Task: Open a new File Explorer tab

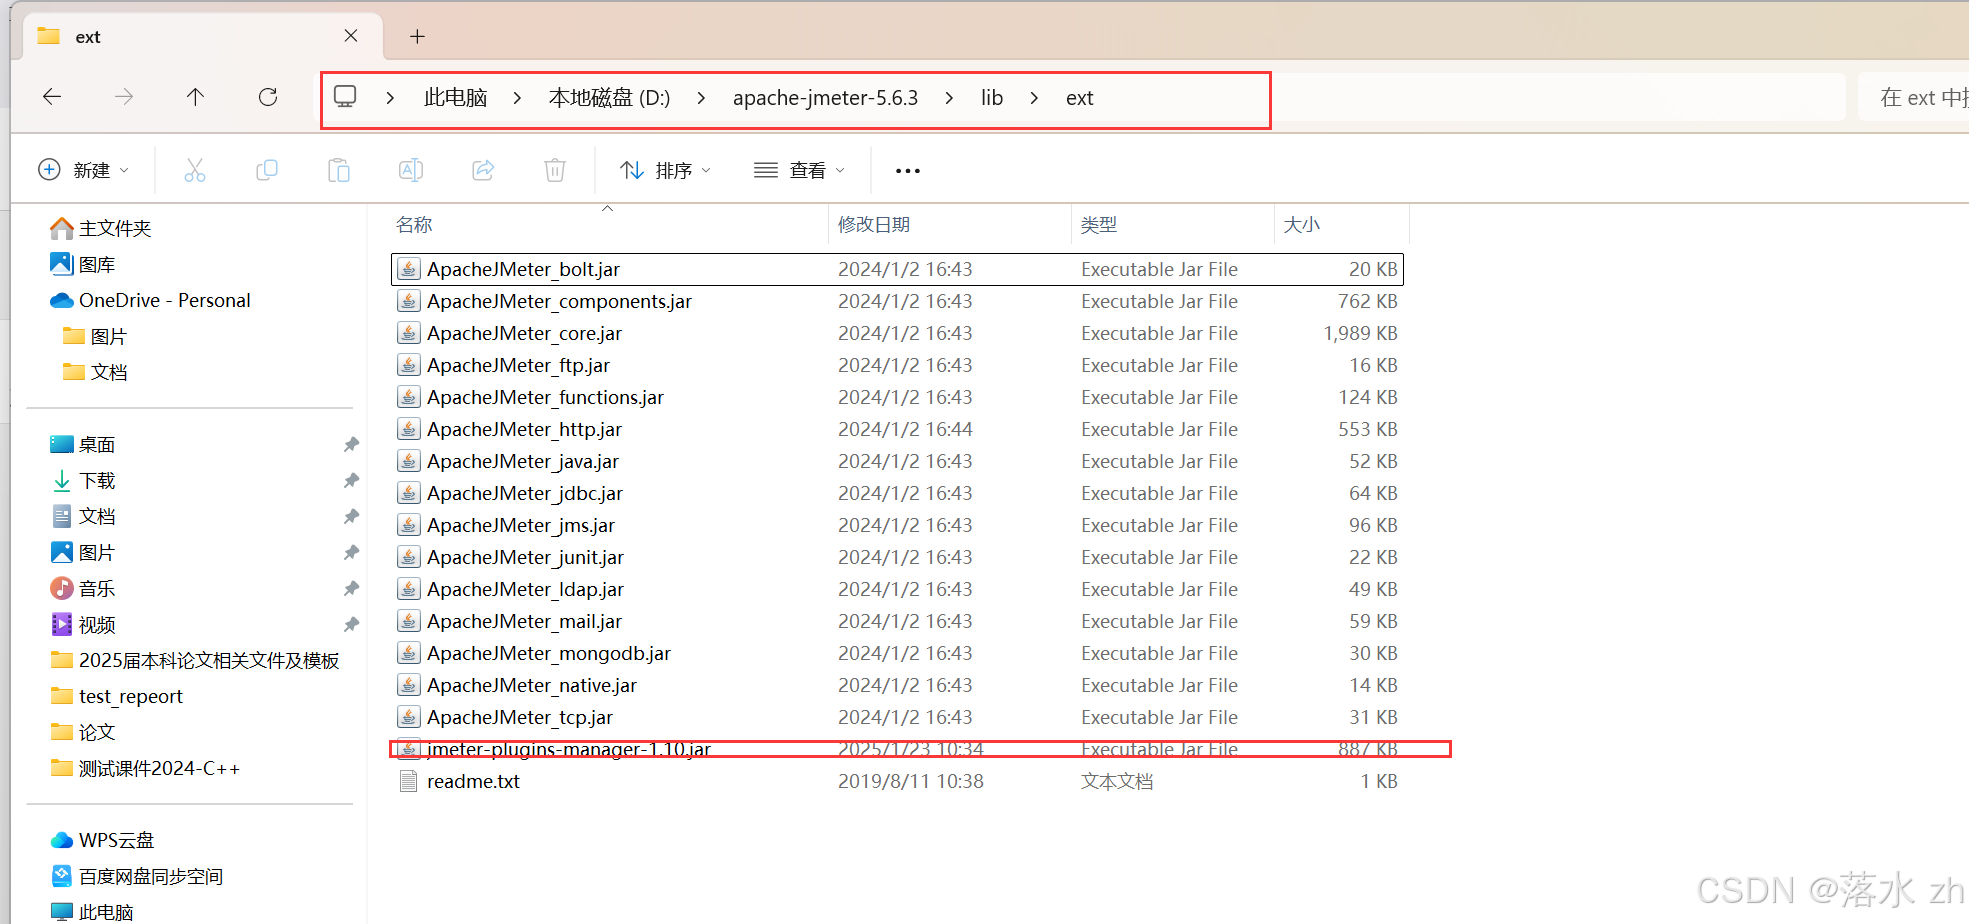Action: [418, 37]
